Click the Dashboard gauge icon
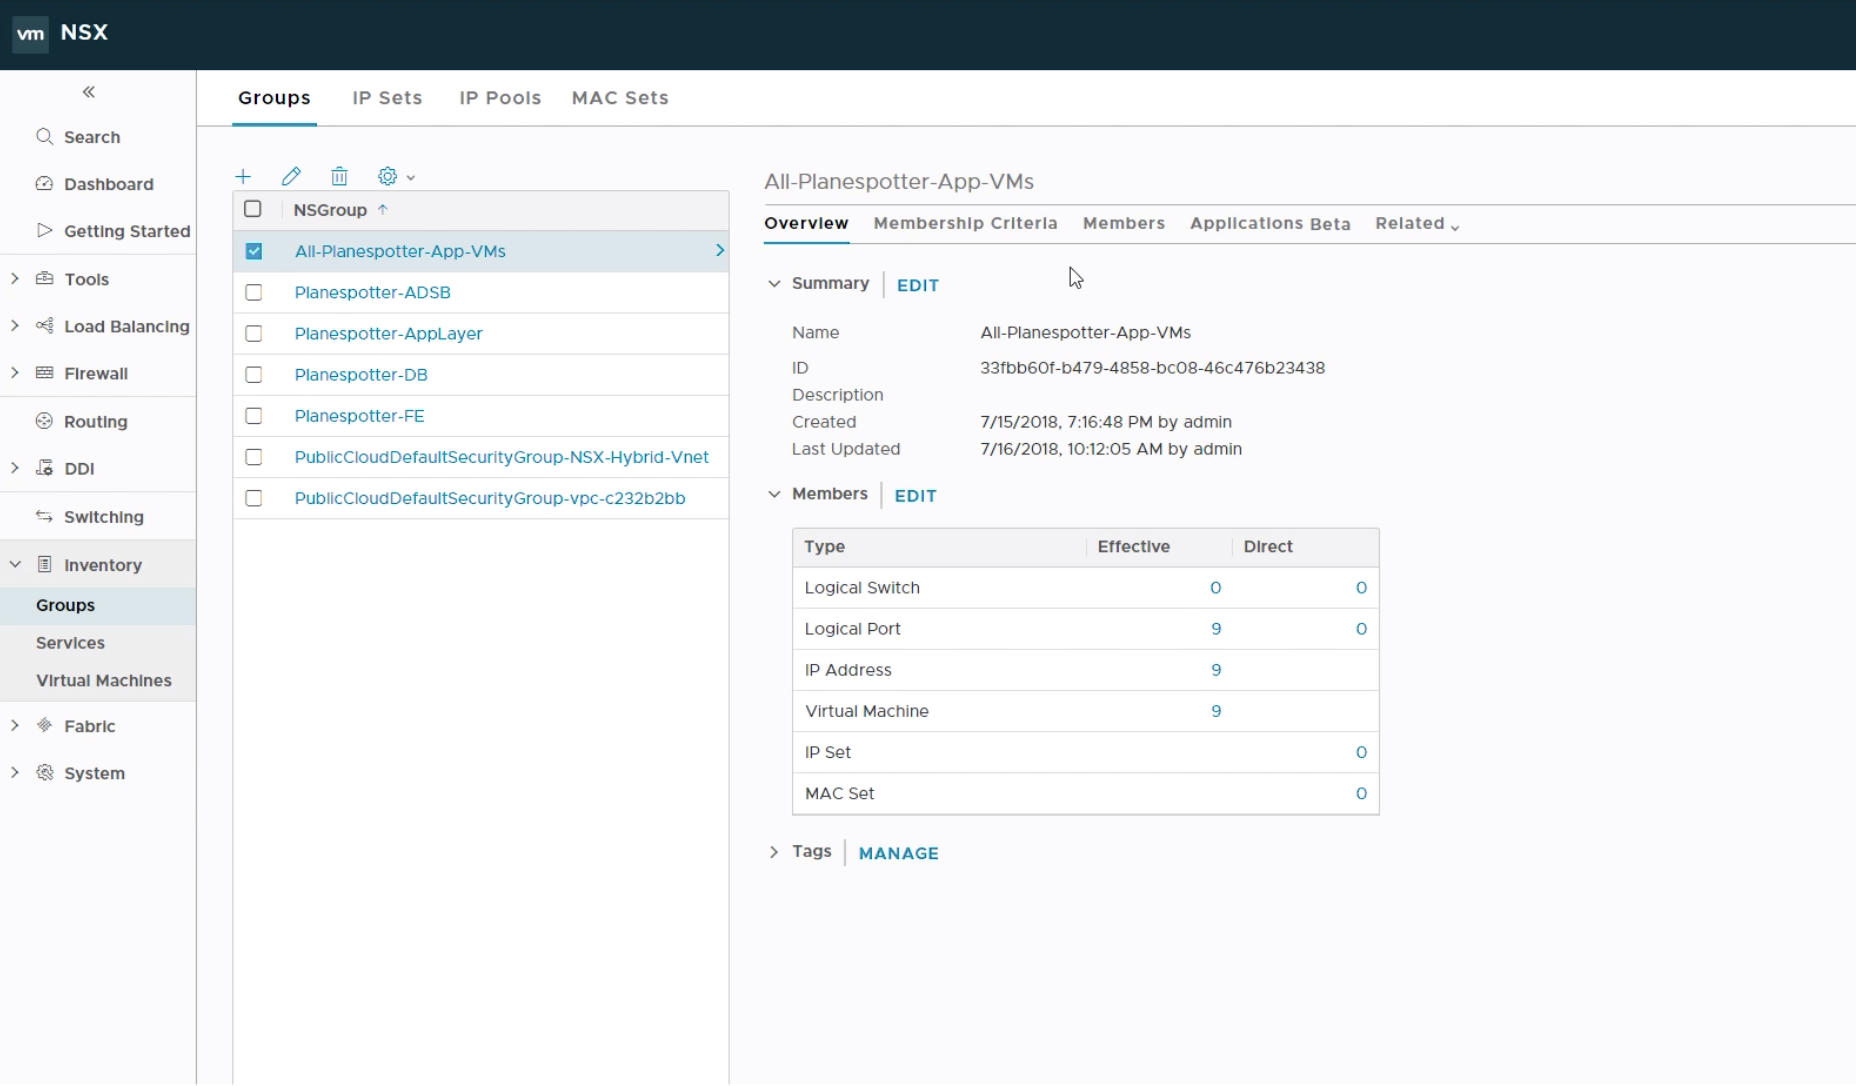The width and height of the screenshot is (1856, 1086). 44,183
